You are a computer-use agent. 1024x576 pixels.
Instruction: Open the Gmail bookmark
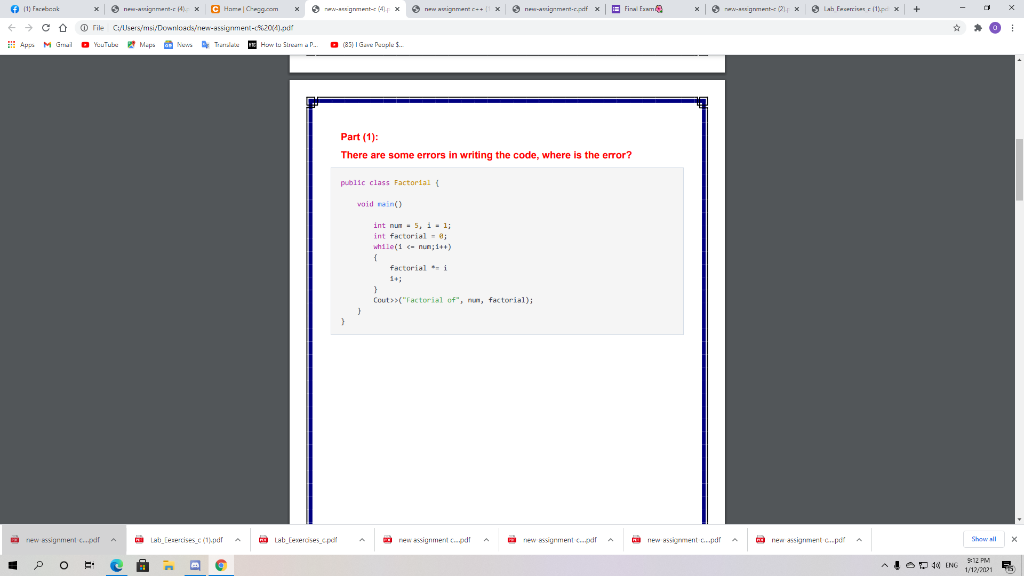pos(57,44)
